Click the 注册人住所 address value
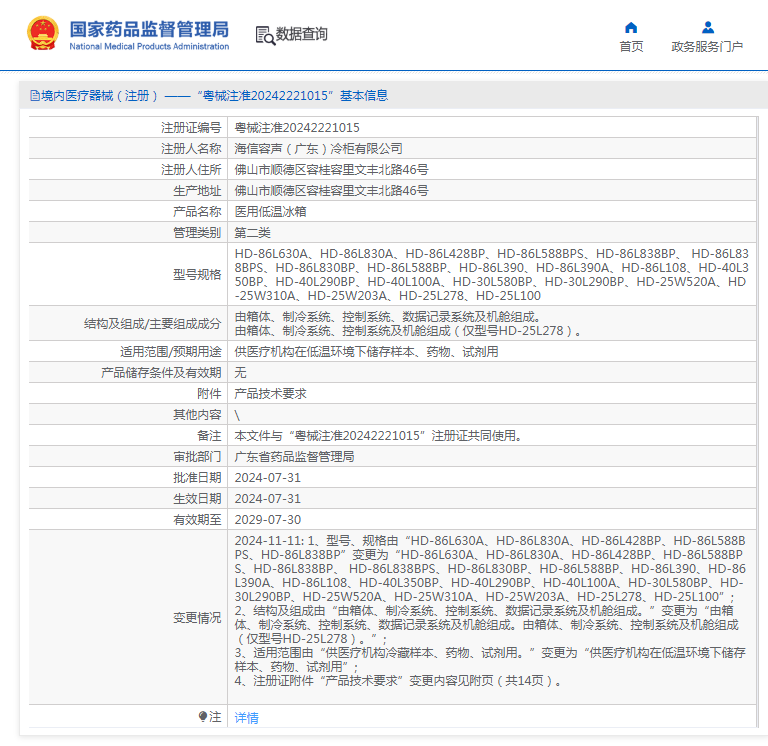 [332, 170]
